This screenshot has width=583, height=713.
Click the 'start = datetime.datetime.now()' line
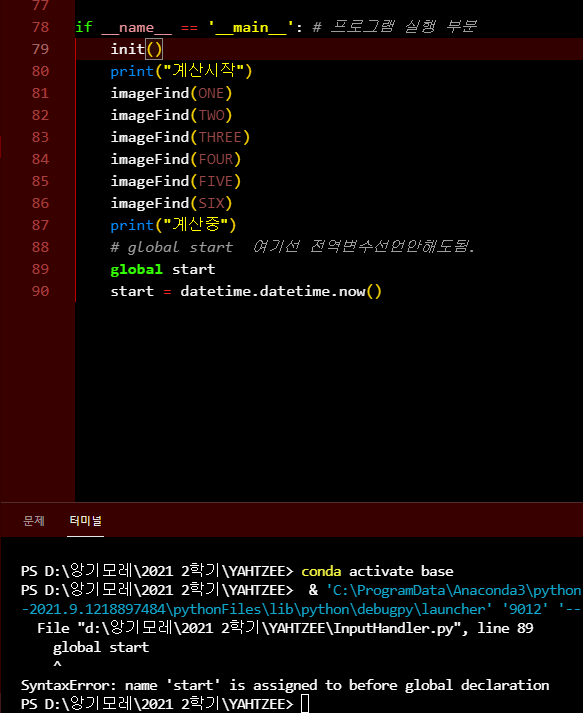click(246, 291)
